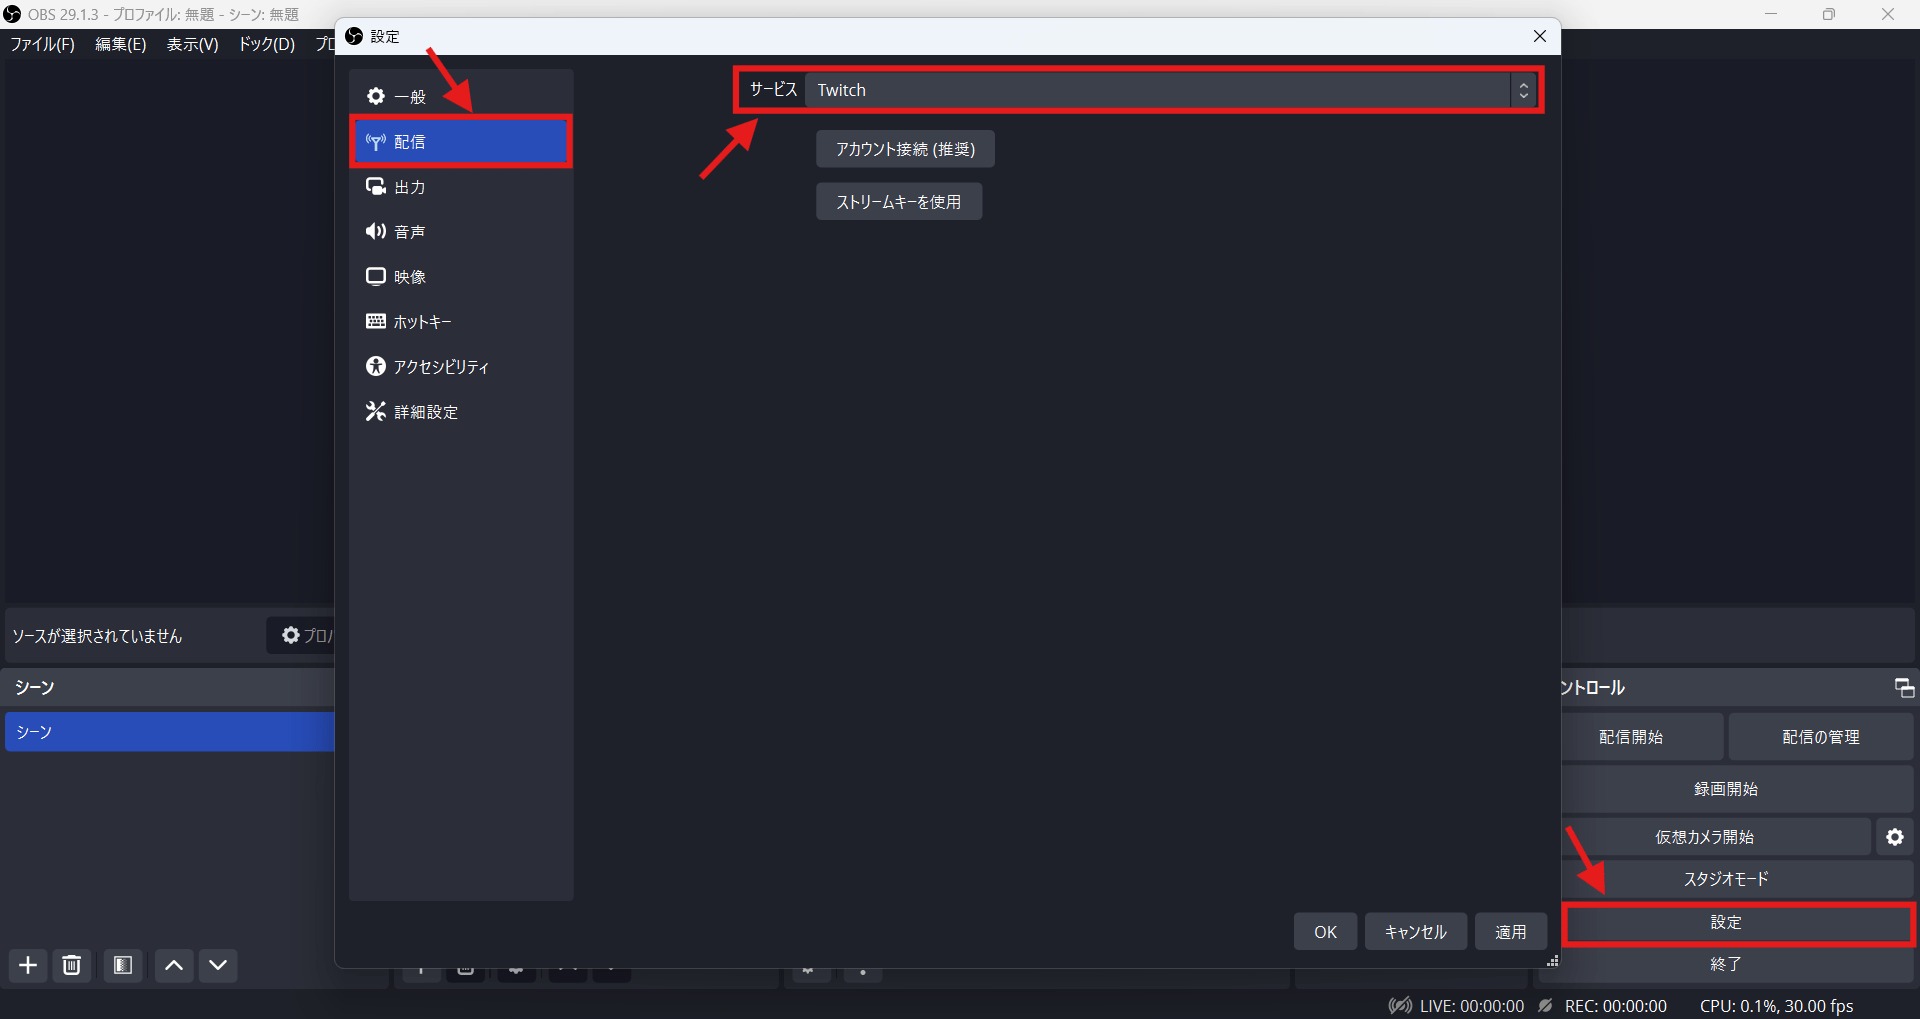Close the 設定 dialog with X
This screenshot has width=1920, height=1019.
point(1540,36)
